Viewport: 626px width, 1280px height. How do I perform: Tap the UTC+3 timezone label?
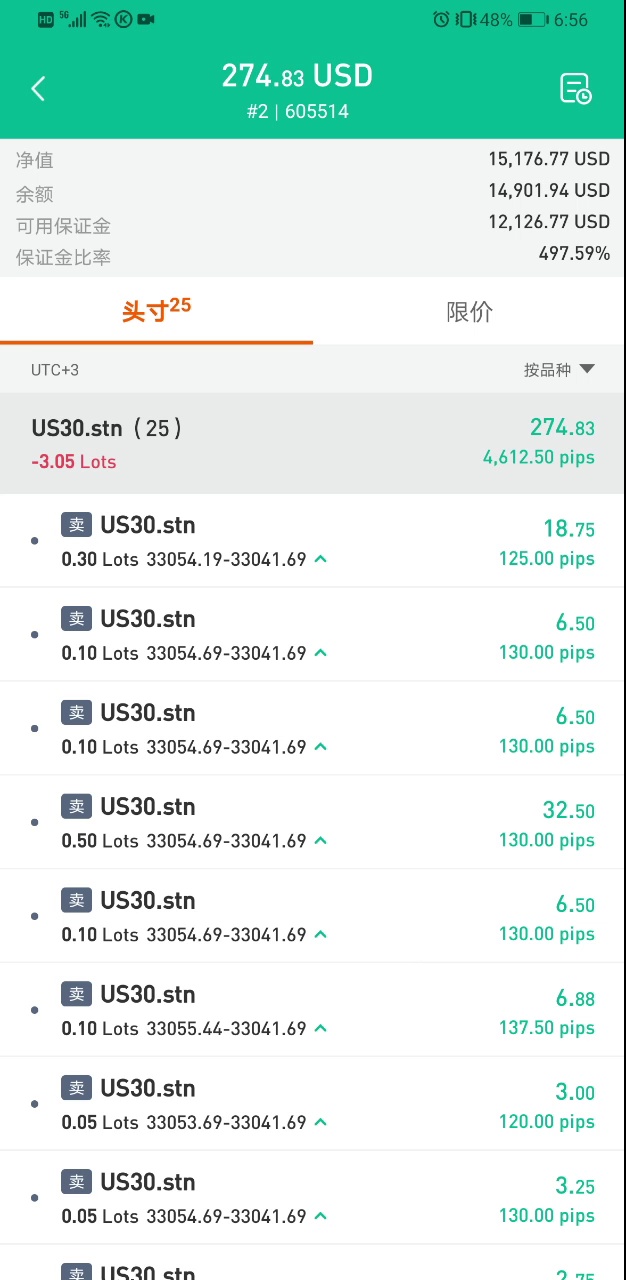55,370
